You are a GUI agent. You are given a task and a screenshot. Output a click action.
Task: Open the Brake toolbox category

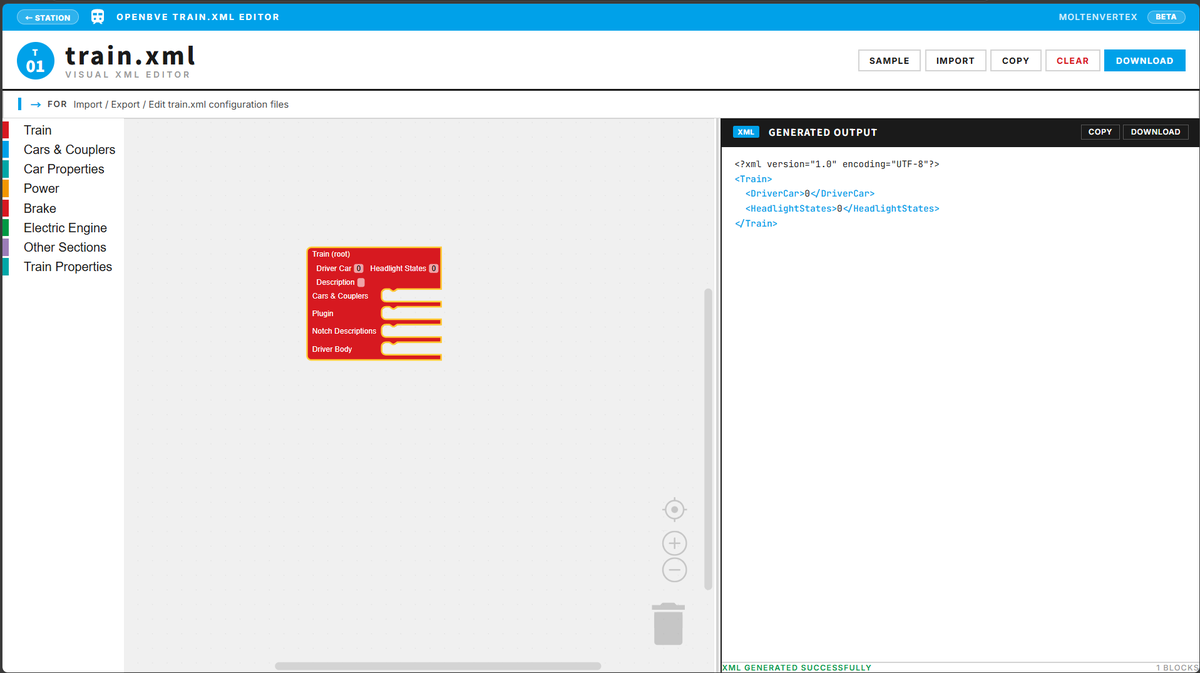pyautogui.click(x=62, y=208)
